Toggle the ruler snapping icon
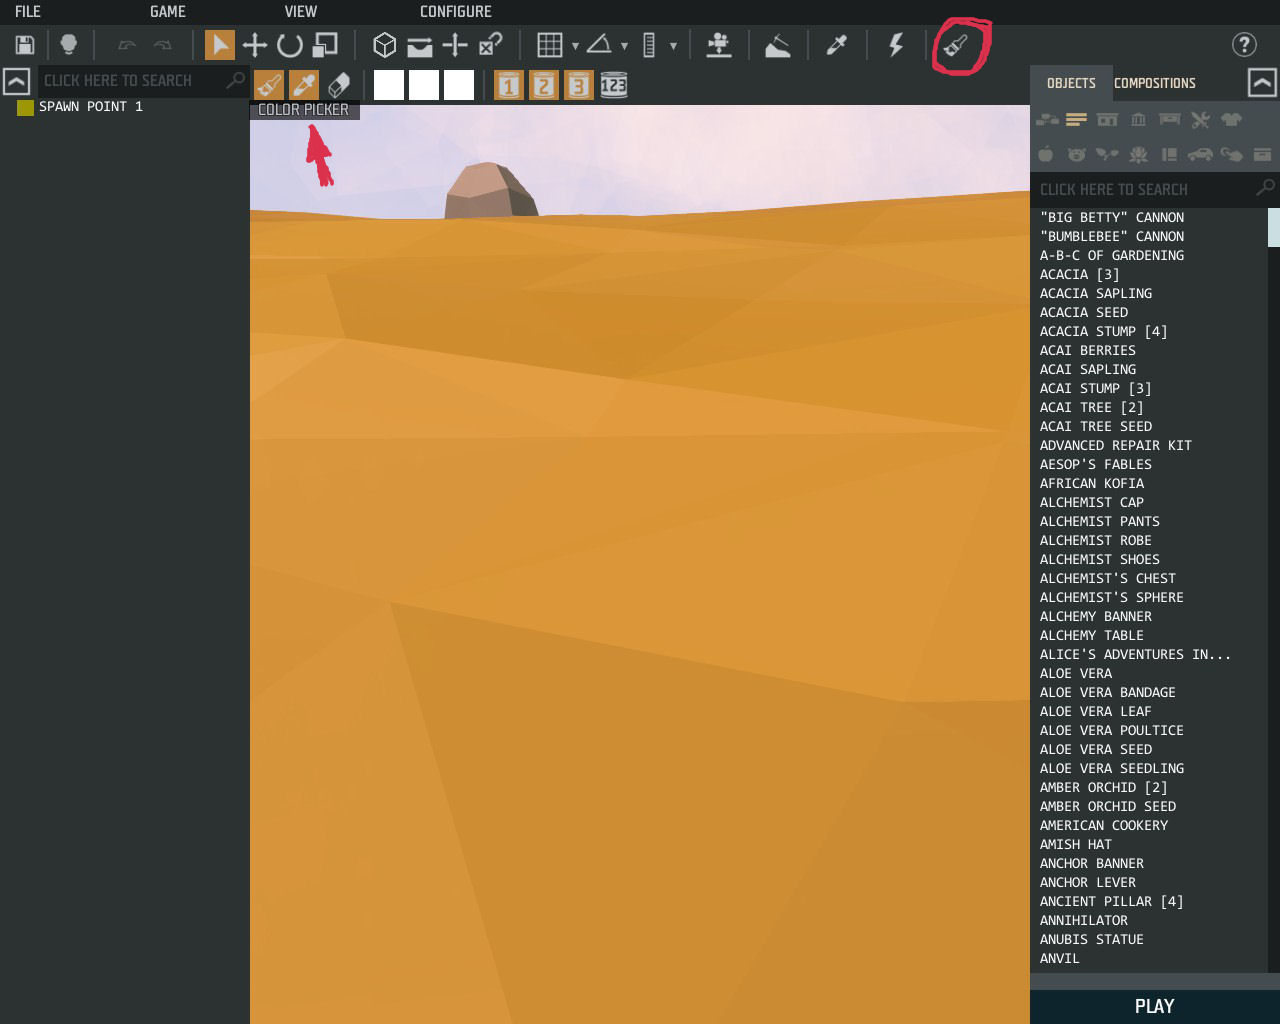 pos(649,45)
